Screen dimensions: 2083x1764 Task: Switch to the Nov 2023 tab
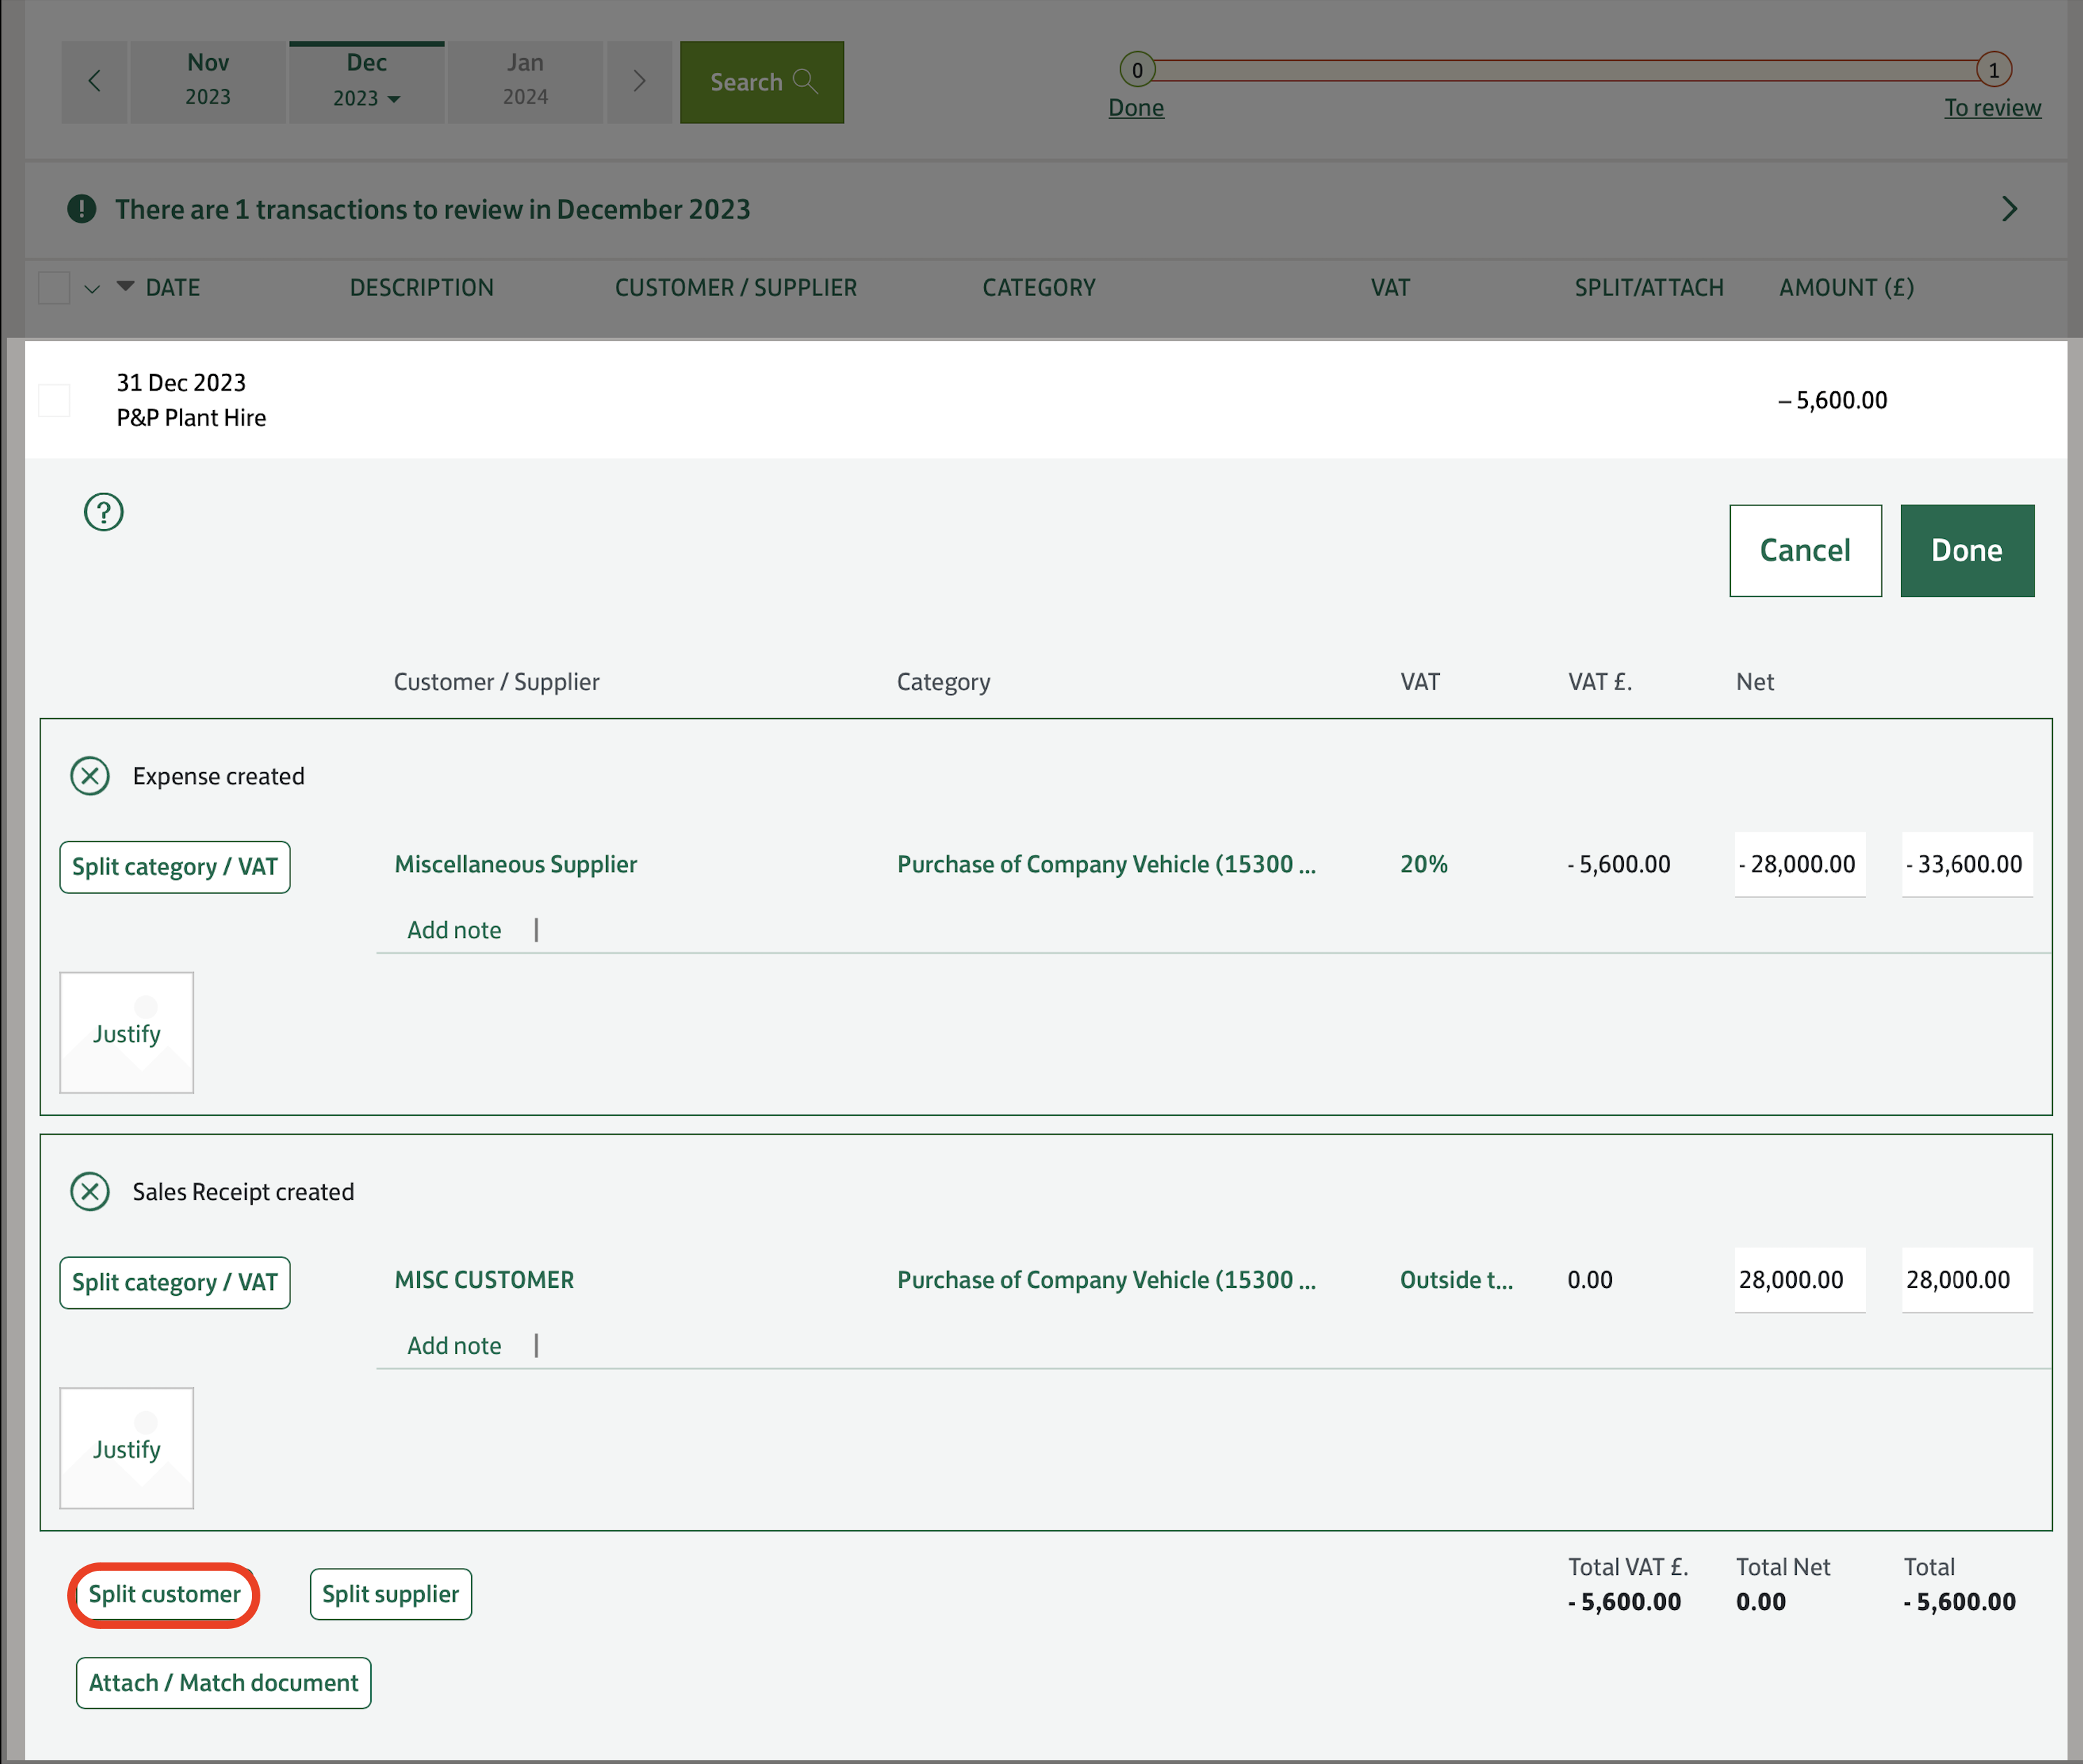[x=207, y=81]
